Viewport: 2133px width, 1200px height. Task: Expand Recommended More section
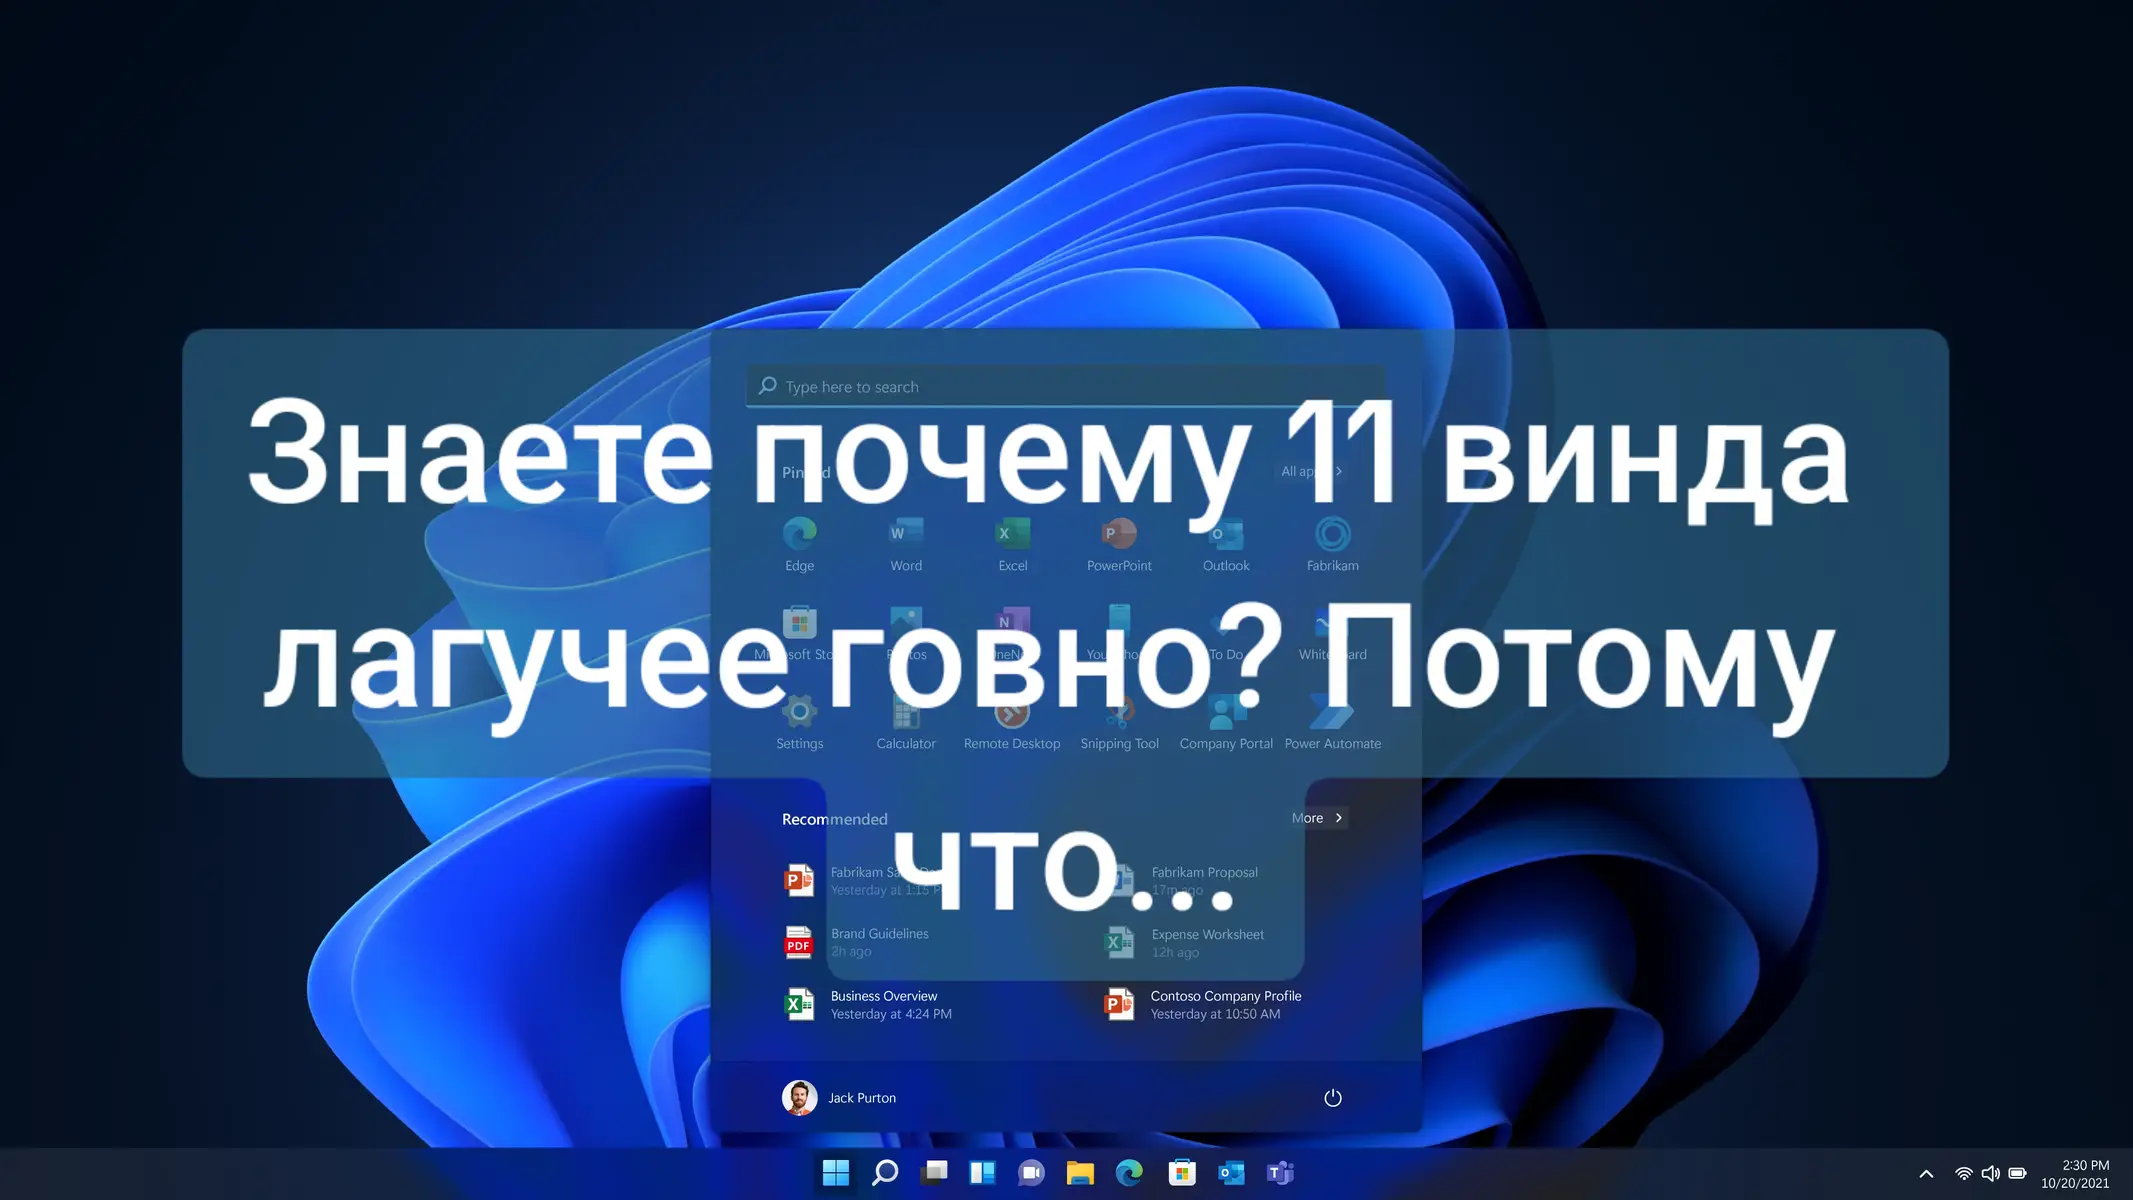tap(1316, 818)
